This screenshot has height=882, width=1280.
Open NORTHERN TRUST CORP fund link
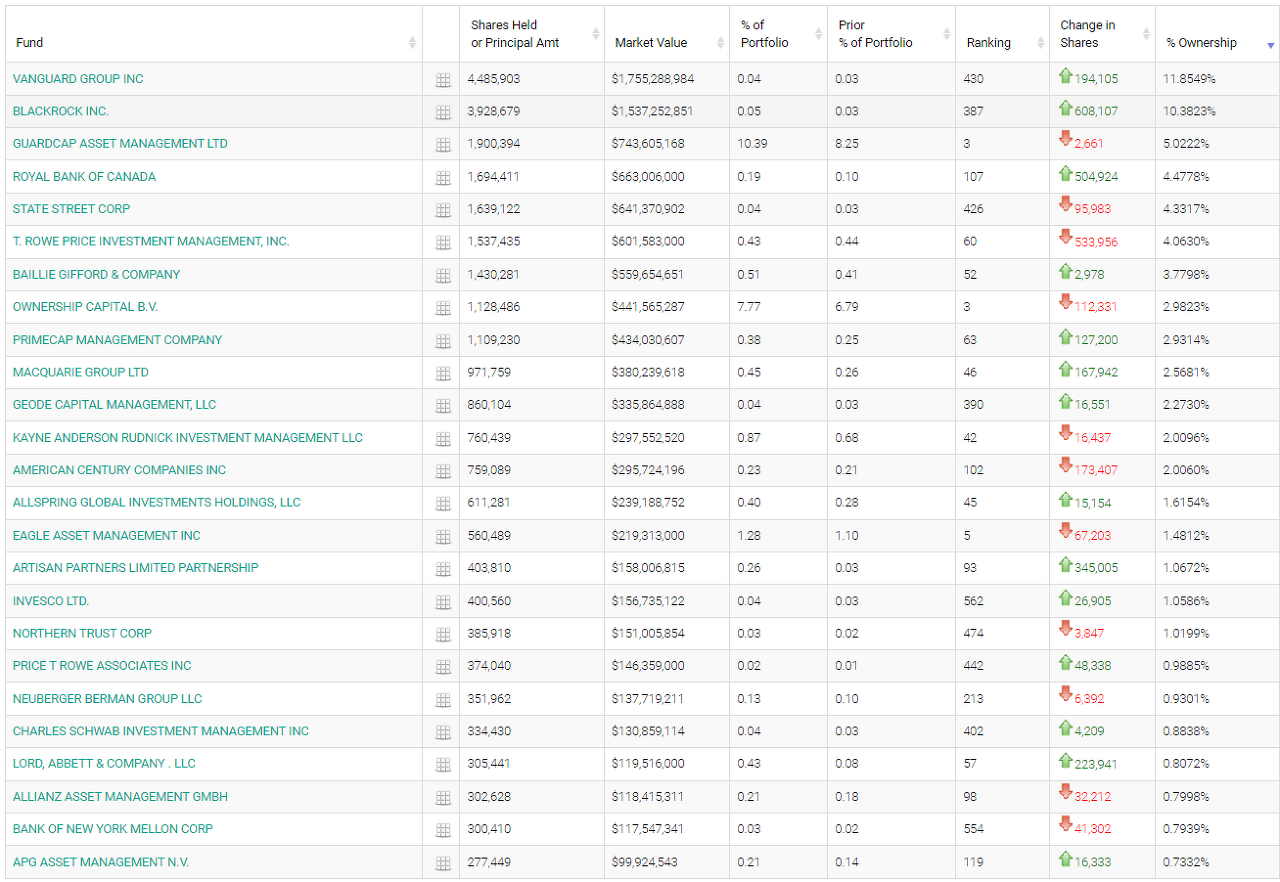(x=82, y=633)
